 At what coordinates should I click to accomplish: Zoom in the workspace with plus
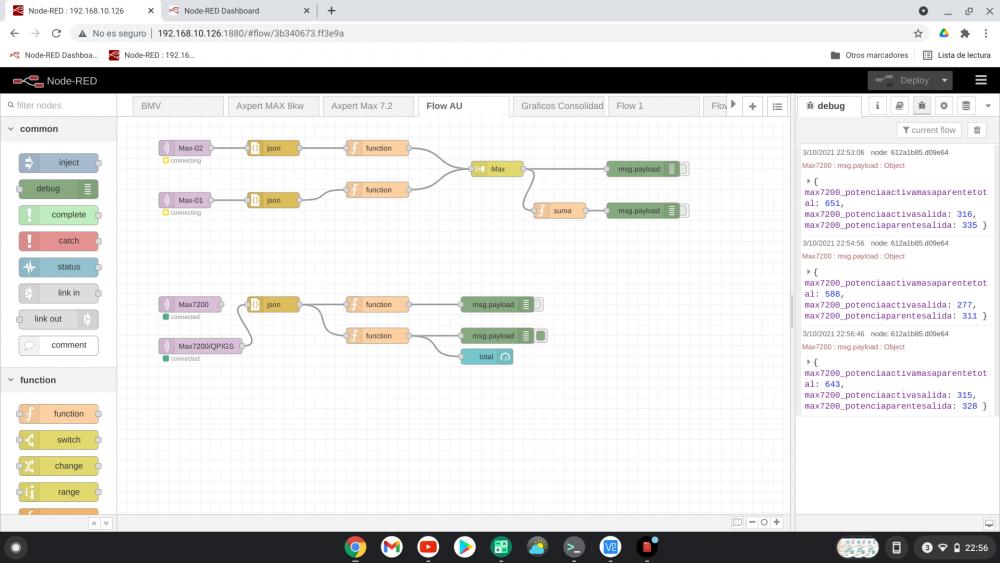[x=777, y=522]
